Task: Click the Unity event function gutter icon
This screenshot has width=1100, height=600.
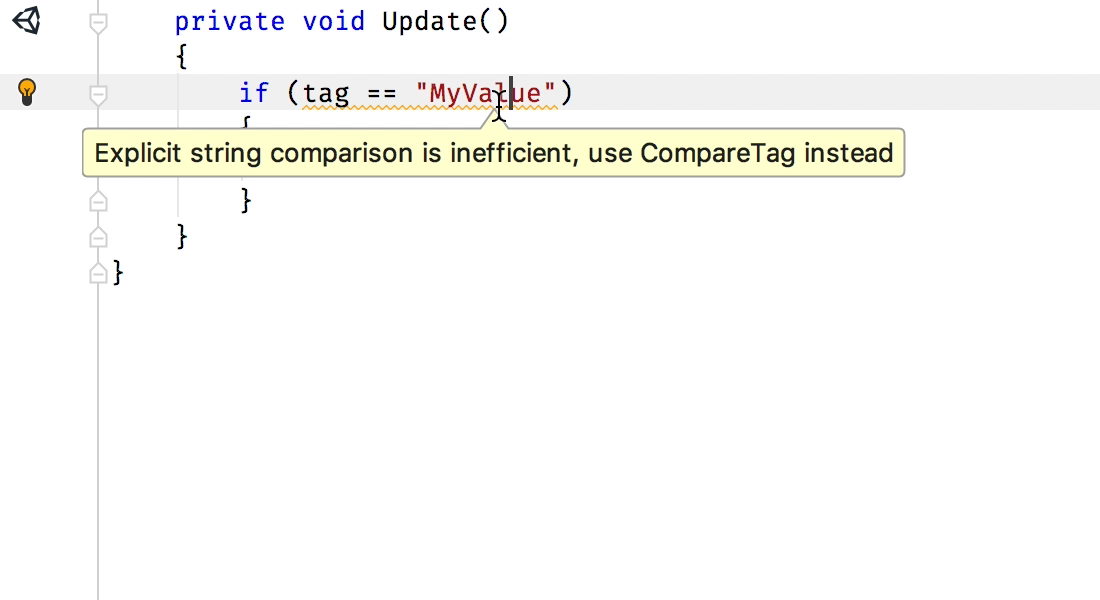Action: [27, 20]
